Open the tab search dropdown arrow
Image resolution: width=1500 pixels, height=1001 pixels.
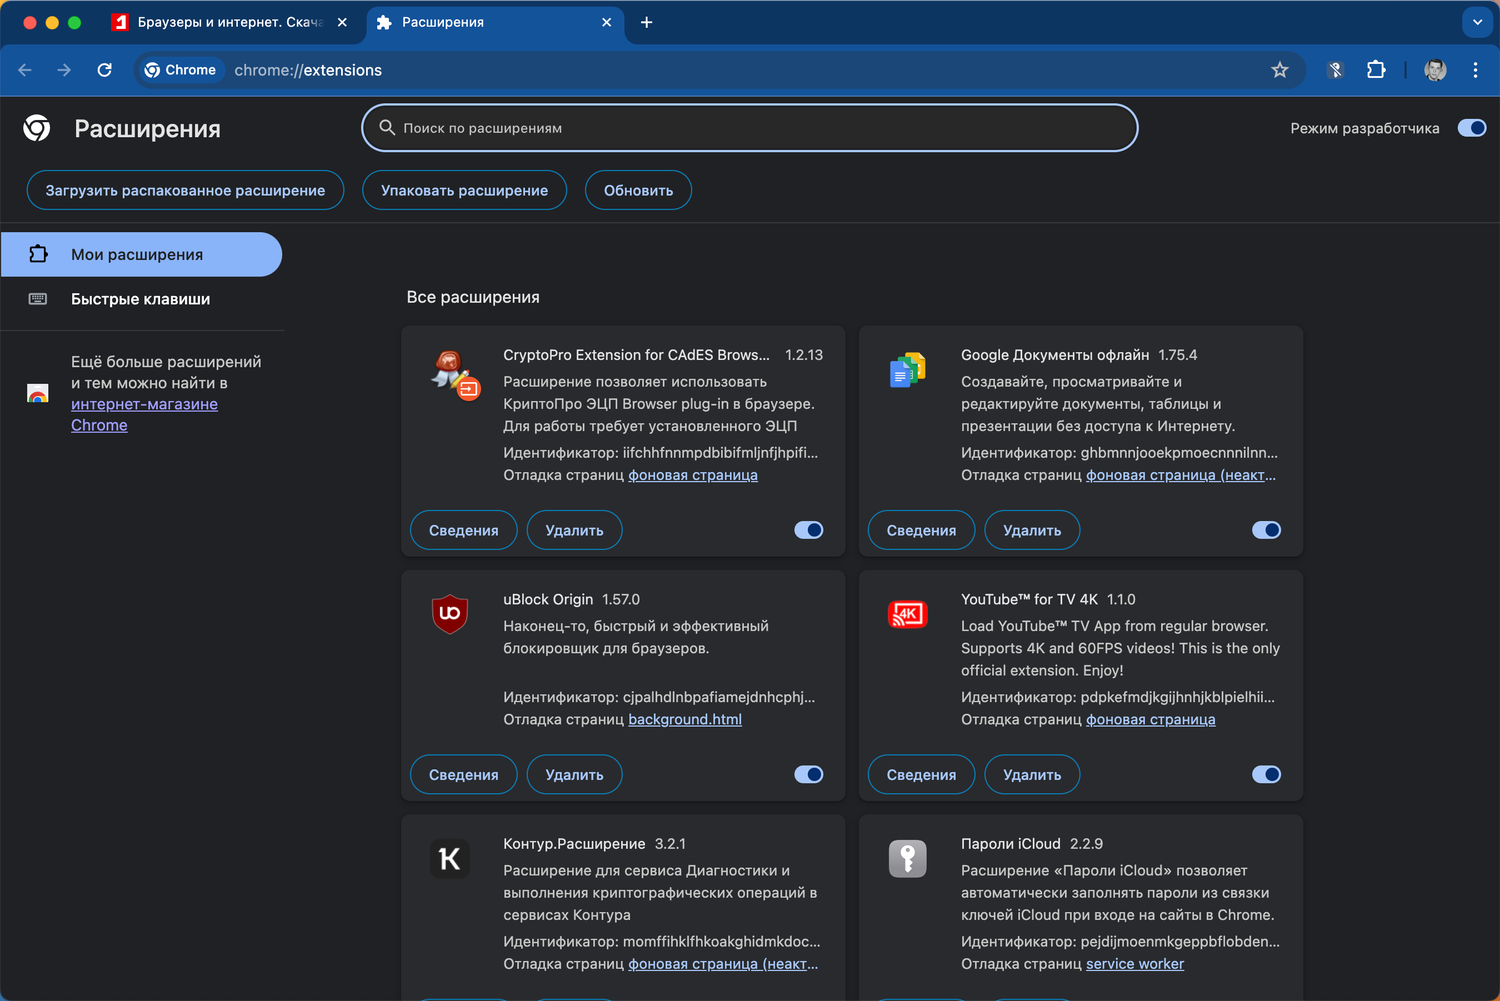pos(1477,22)
